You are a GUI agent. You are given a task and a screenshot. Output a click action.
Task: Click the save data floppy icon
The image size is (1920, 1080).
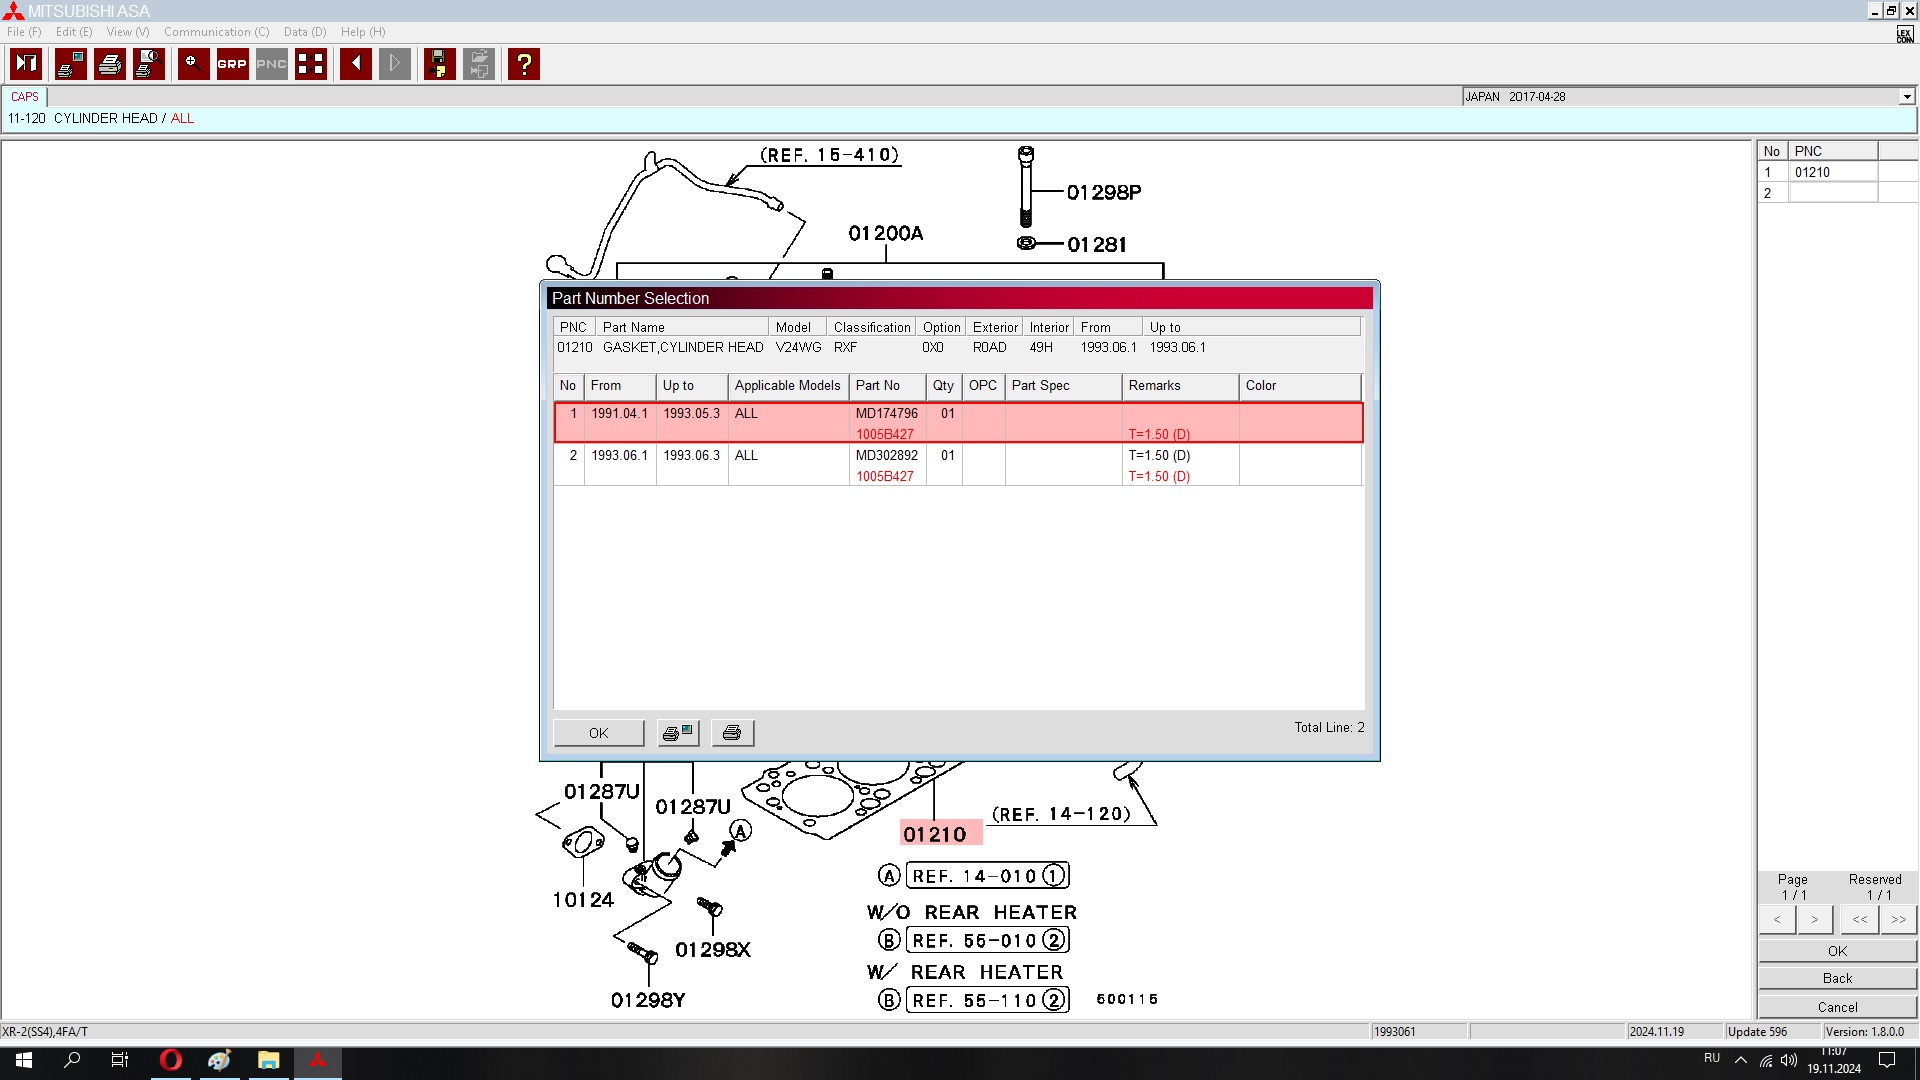439,64
